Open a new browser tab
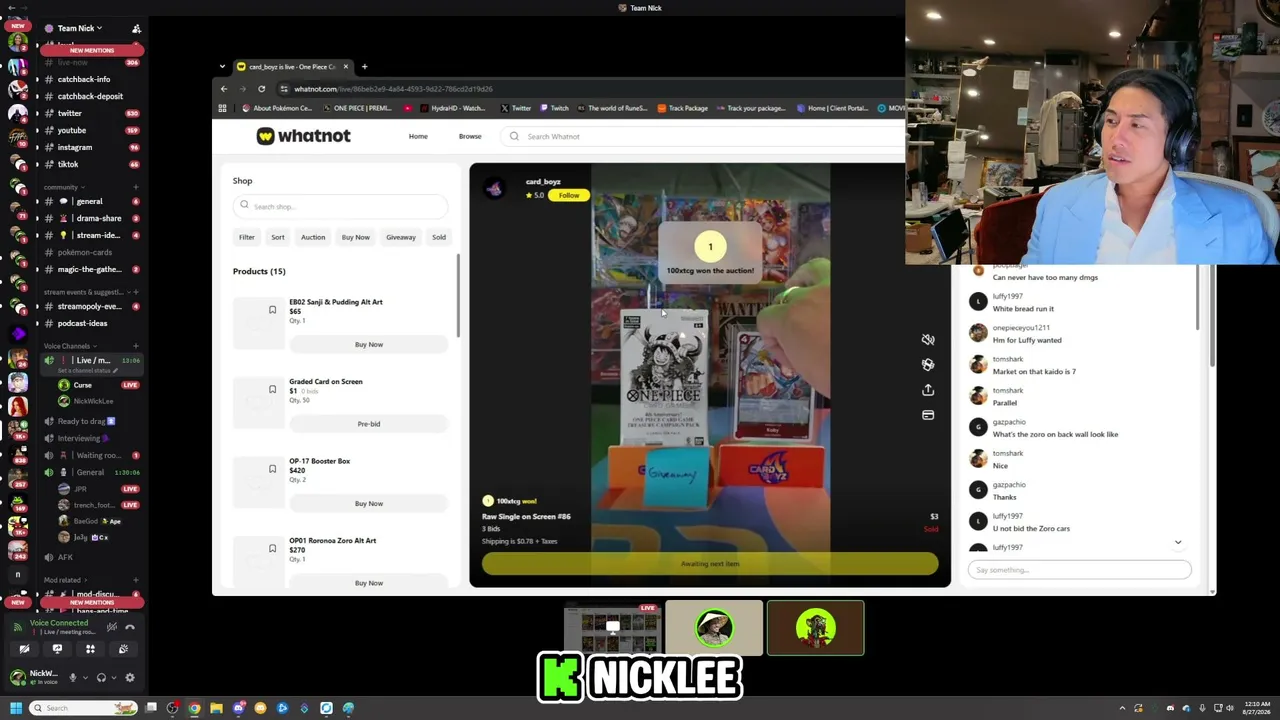The width and height of the screenshot is (1280, 720). tap(364, 67)
